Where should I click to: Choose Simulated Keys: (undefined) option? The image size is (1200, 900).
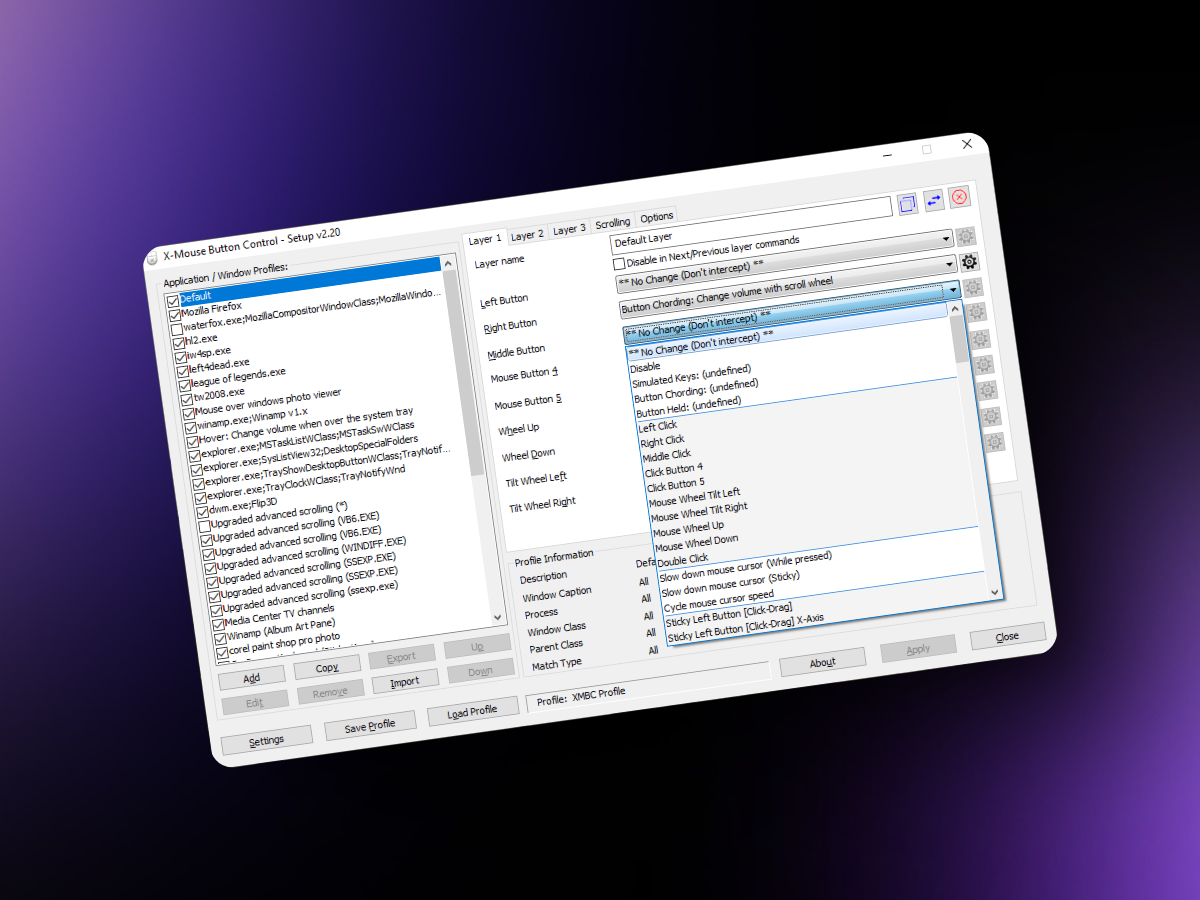click(691, 376)
